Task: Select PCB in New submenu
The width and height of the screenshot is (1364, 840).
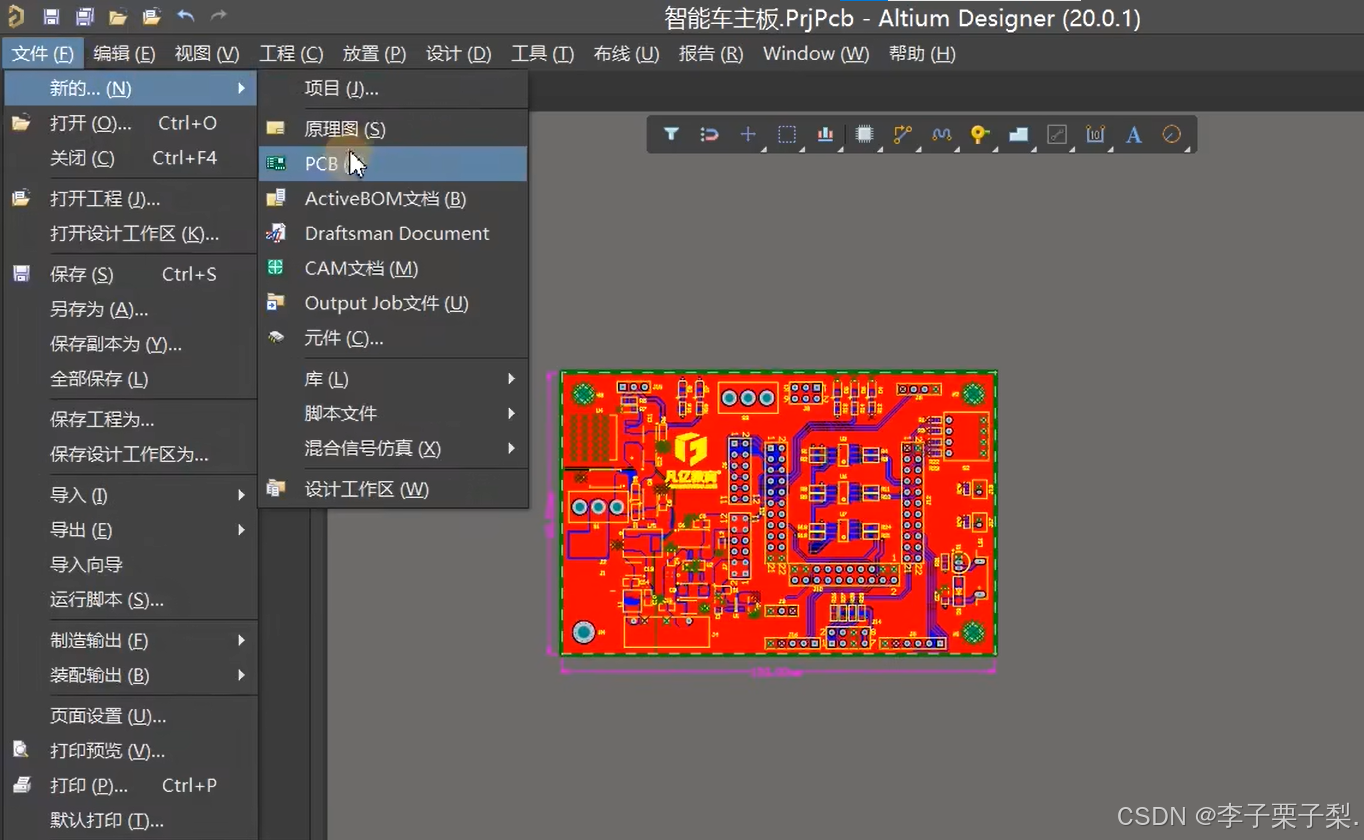Action: point(393,164)
